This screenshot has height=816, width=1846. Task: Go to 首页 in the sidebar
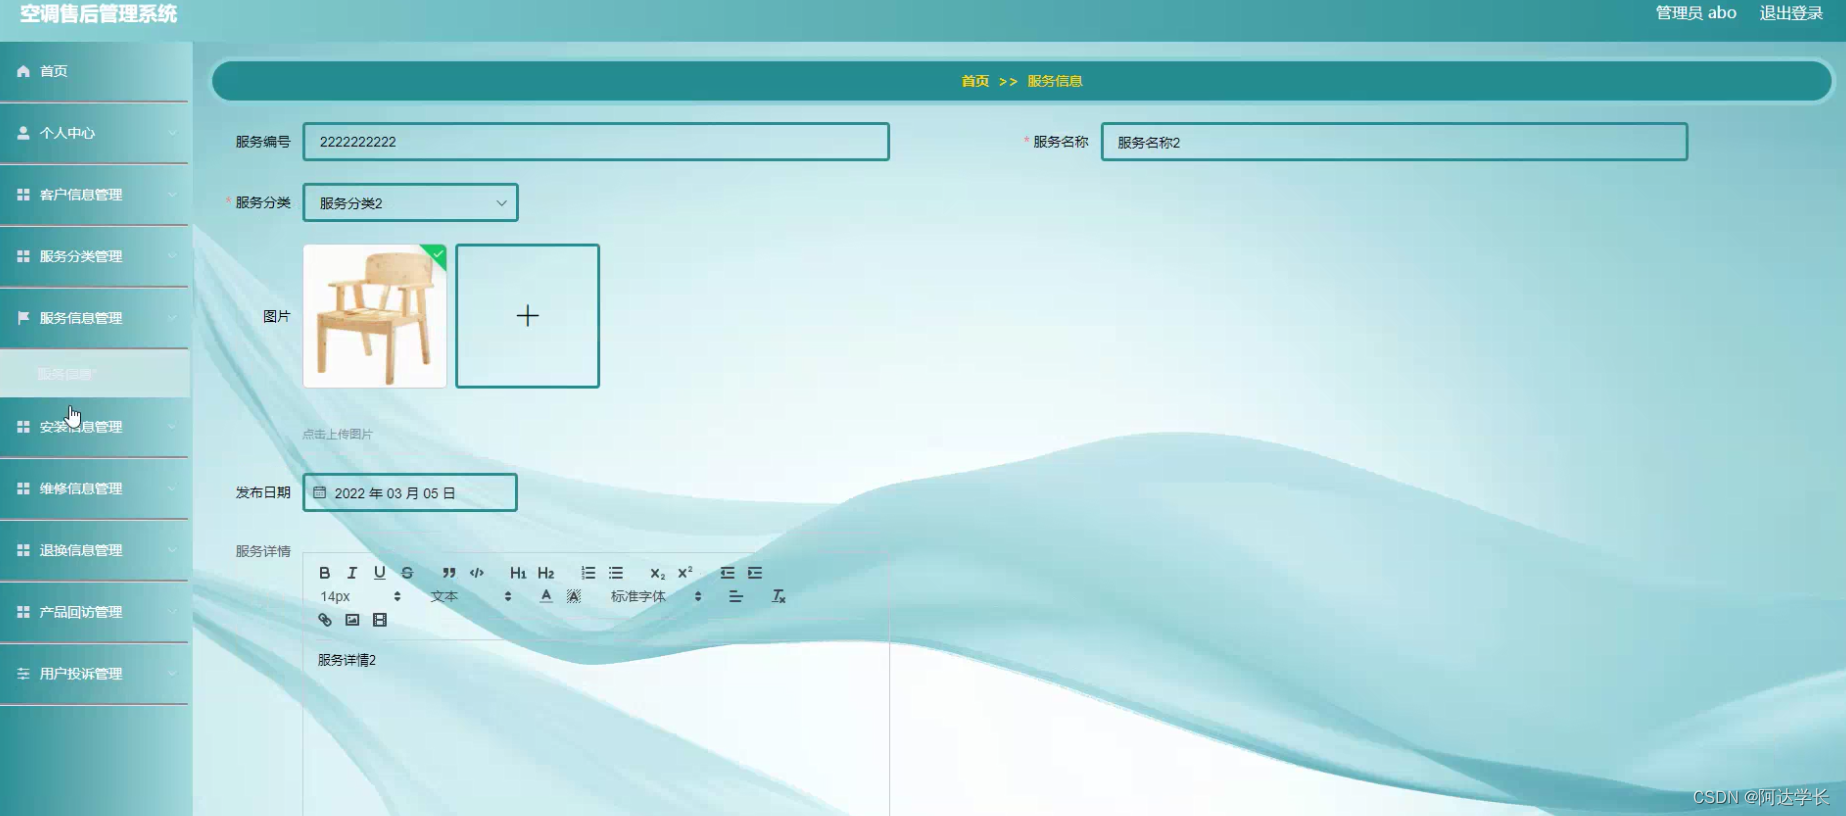(95, 71)
